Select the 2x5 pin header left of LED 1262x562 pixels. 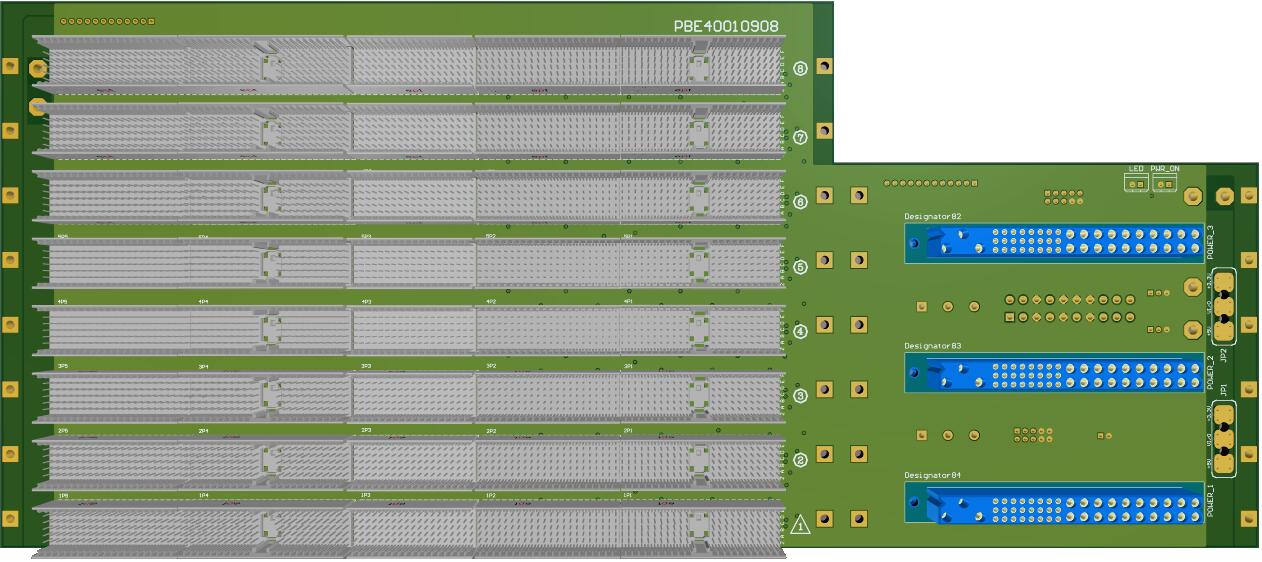(x=1064, y=195)
